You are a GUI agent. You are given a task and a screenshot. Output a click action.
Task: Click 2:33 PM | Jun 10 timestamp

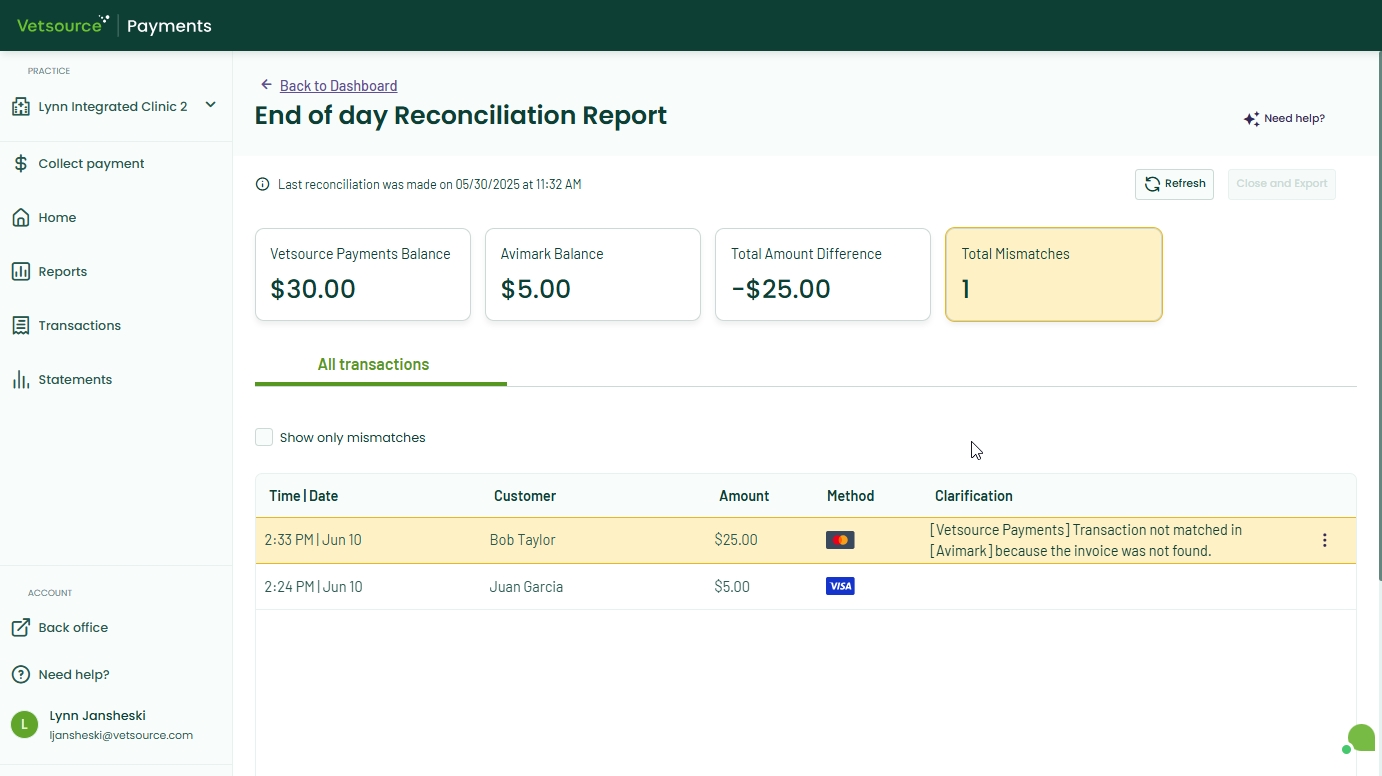tap(313, 540)
